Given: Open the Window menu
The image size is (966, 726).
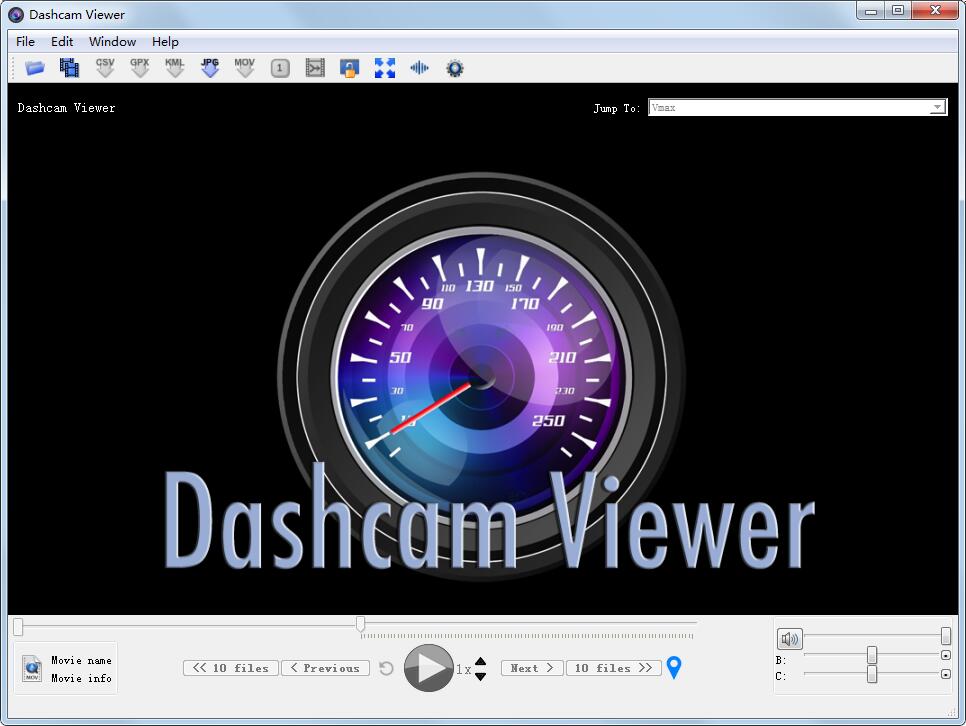Looking at the screenshot, I should point(112,41).
